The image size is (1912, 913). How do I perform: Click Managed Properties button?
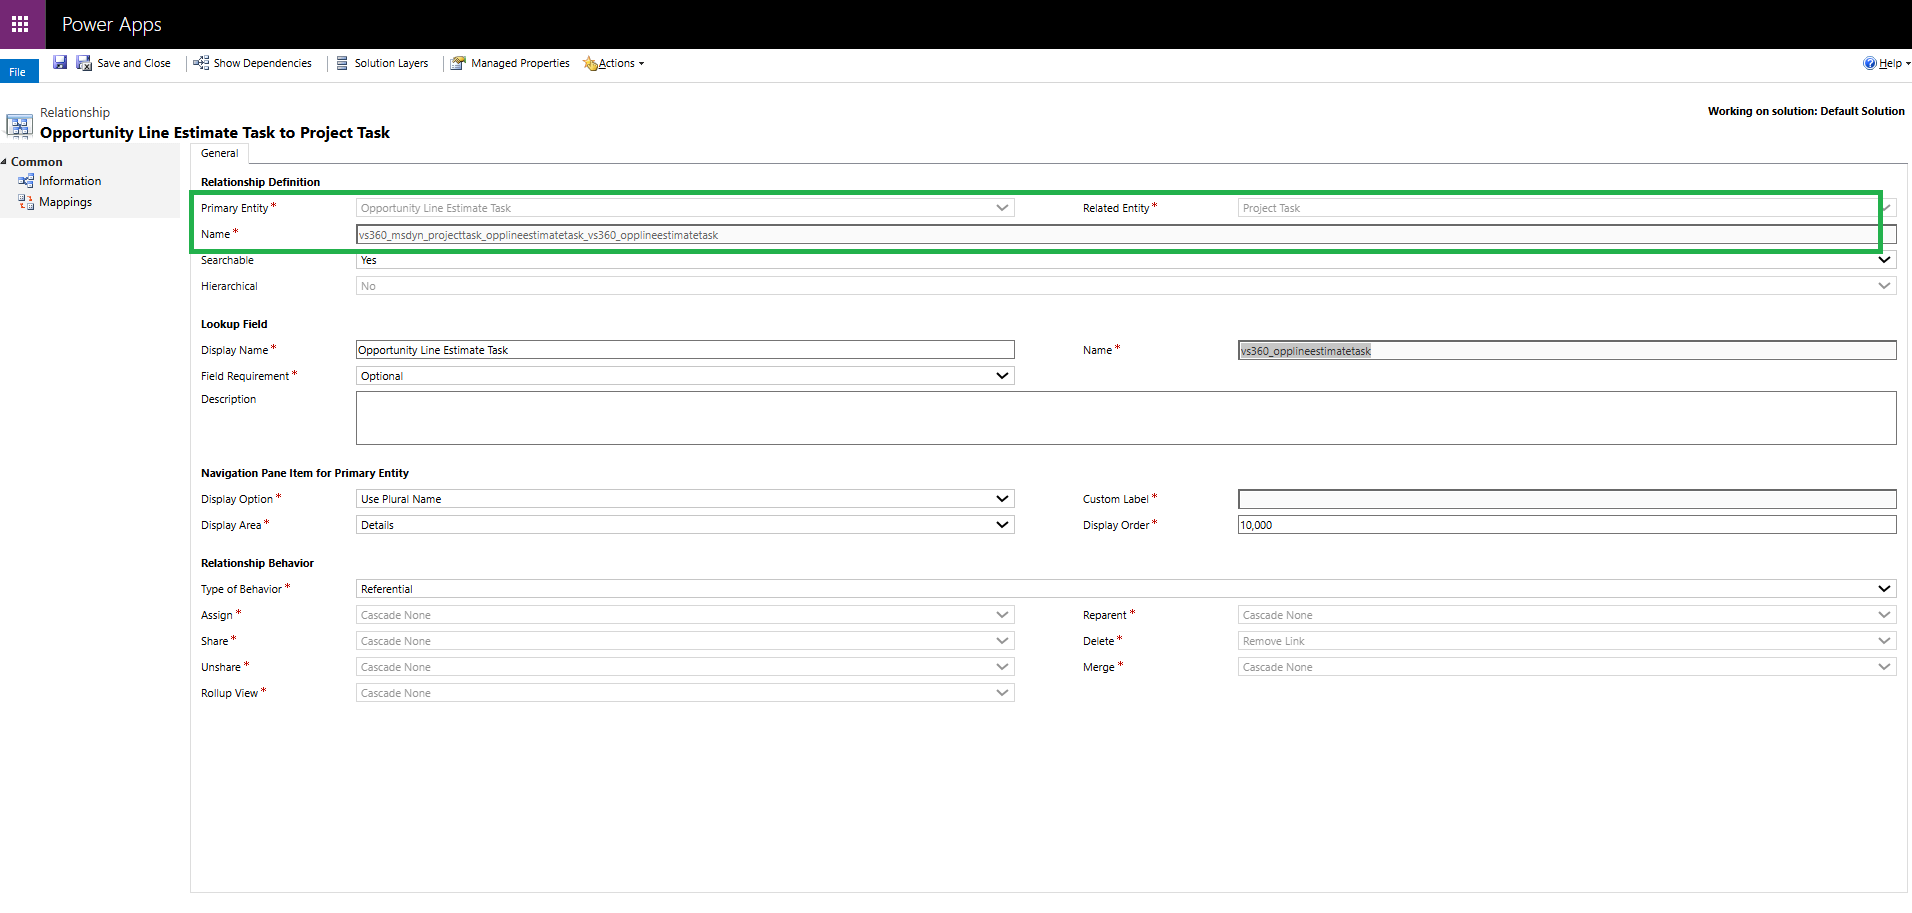coord(510,63)
